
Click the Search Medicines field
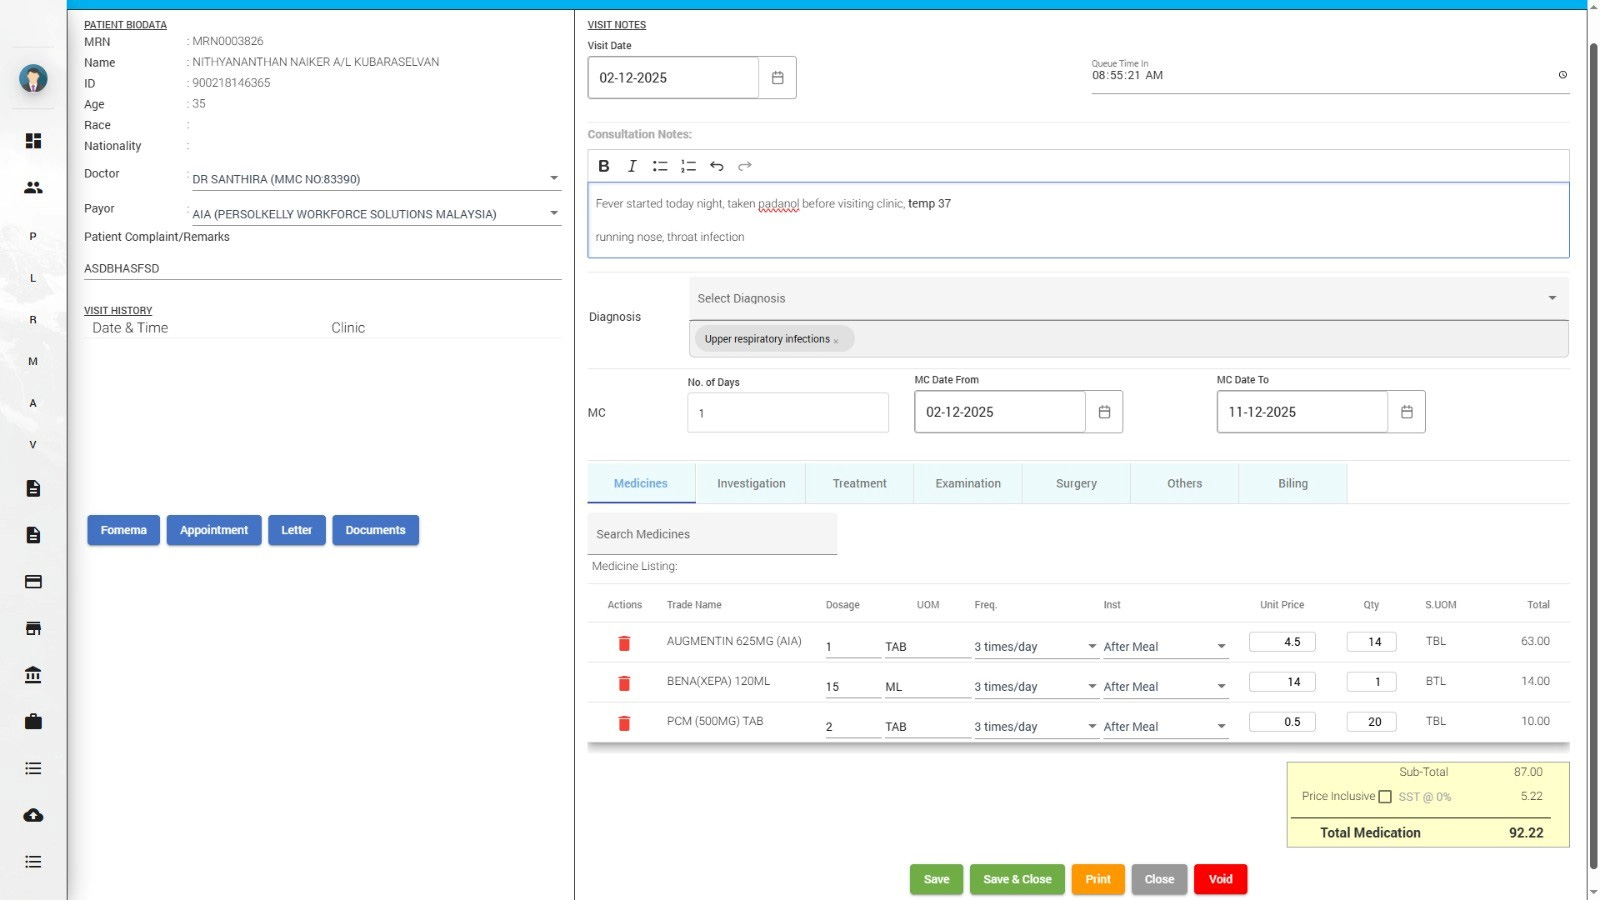[x=711, y=534]
